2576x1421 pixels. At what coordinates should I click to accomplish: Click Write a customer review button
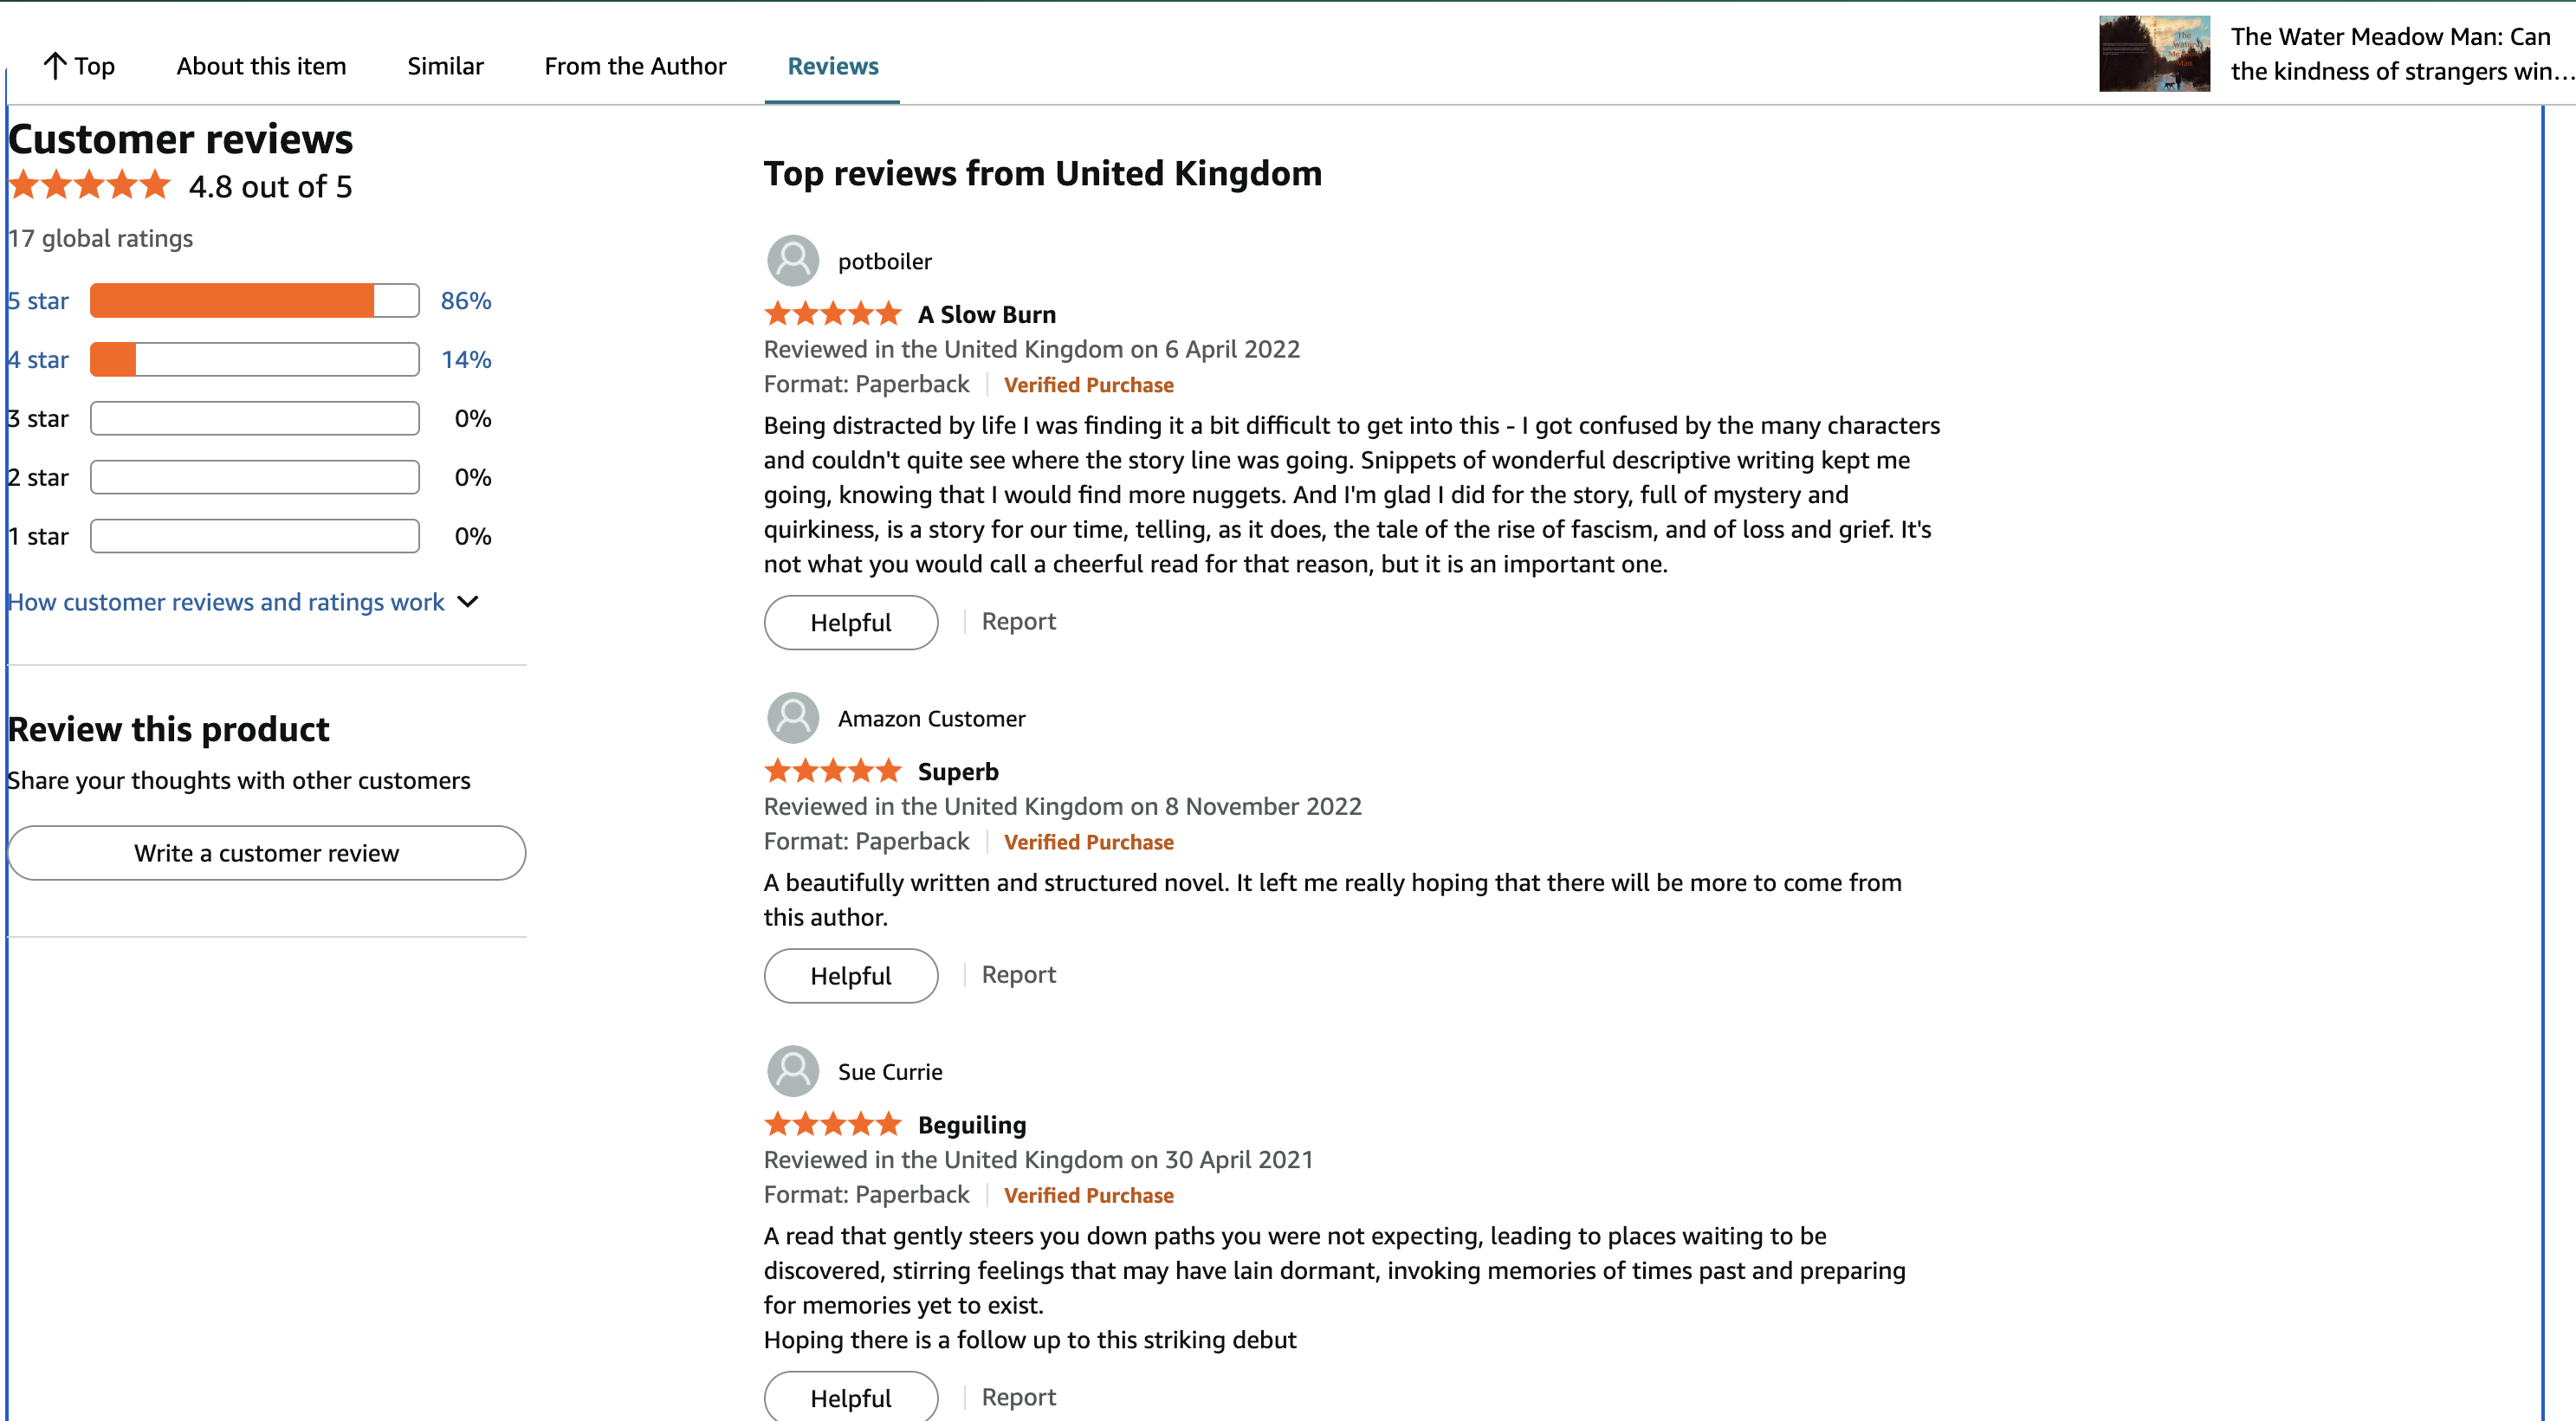coord(266,853)
